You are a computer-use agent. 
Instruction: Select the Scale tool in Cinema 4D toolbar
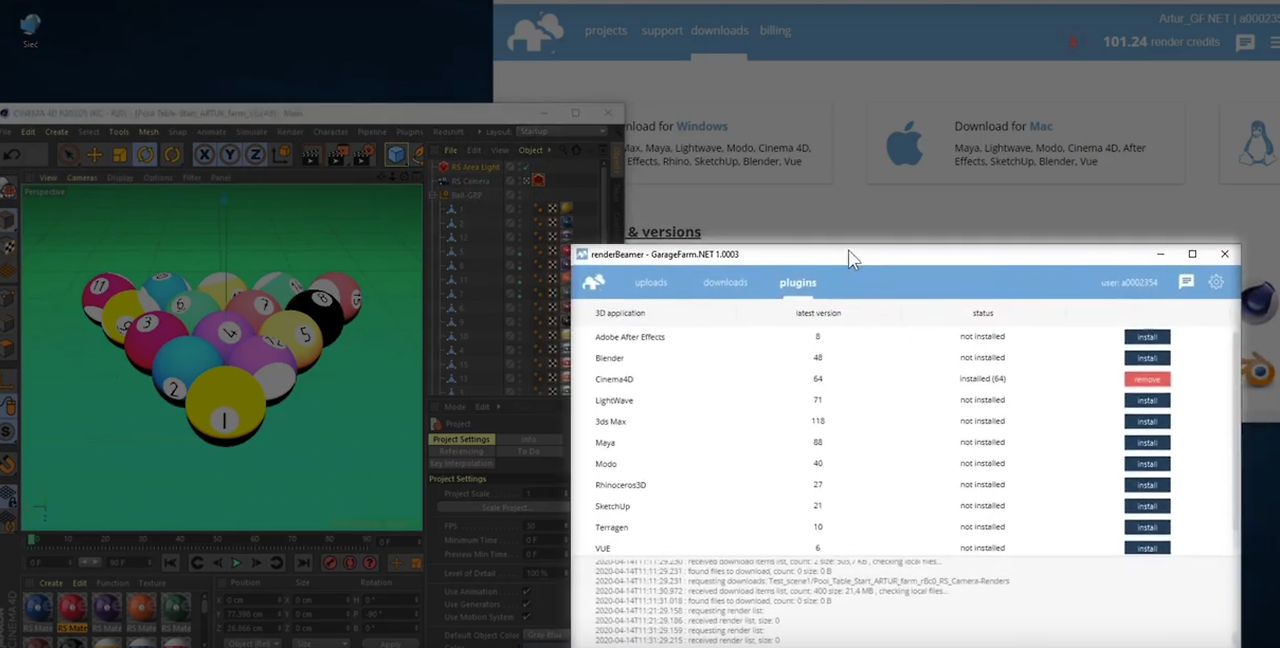click(x=120, y=154)
